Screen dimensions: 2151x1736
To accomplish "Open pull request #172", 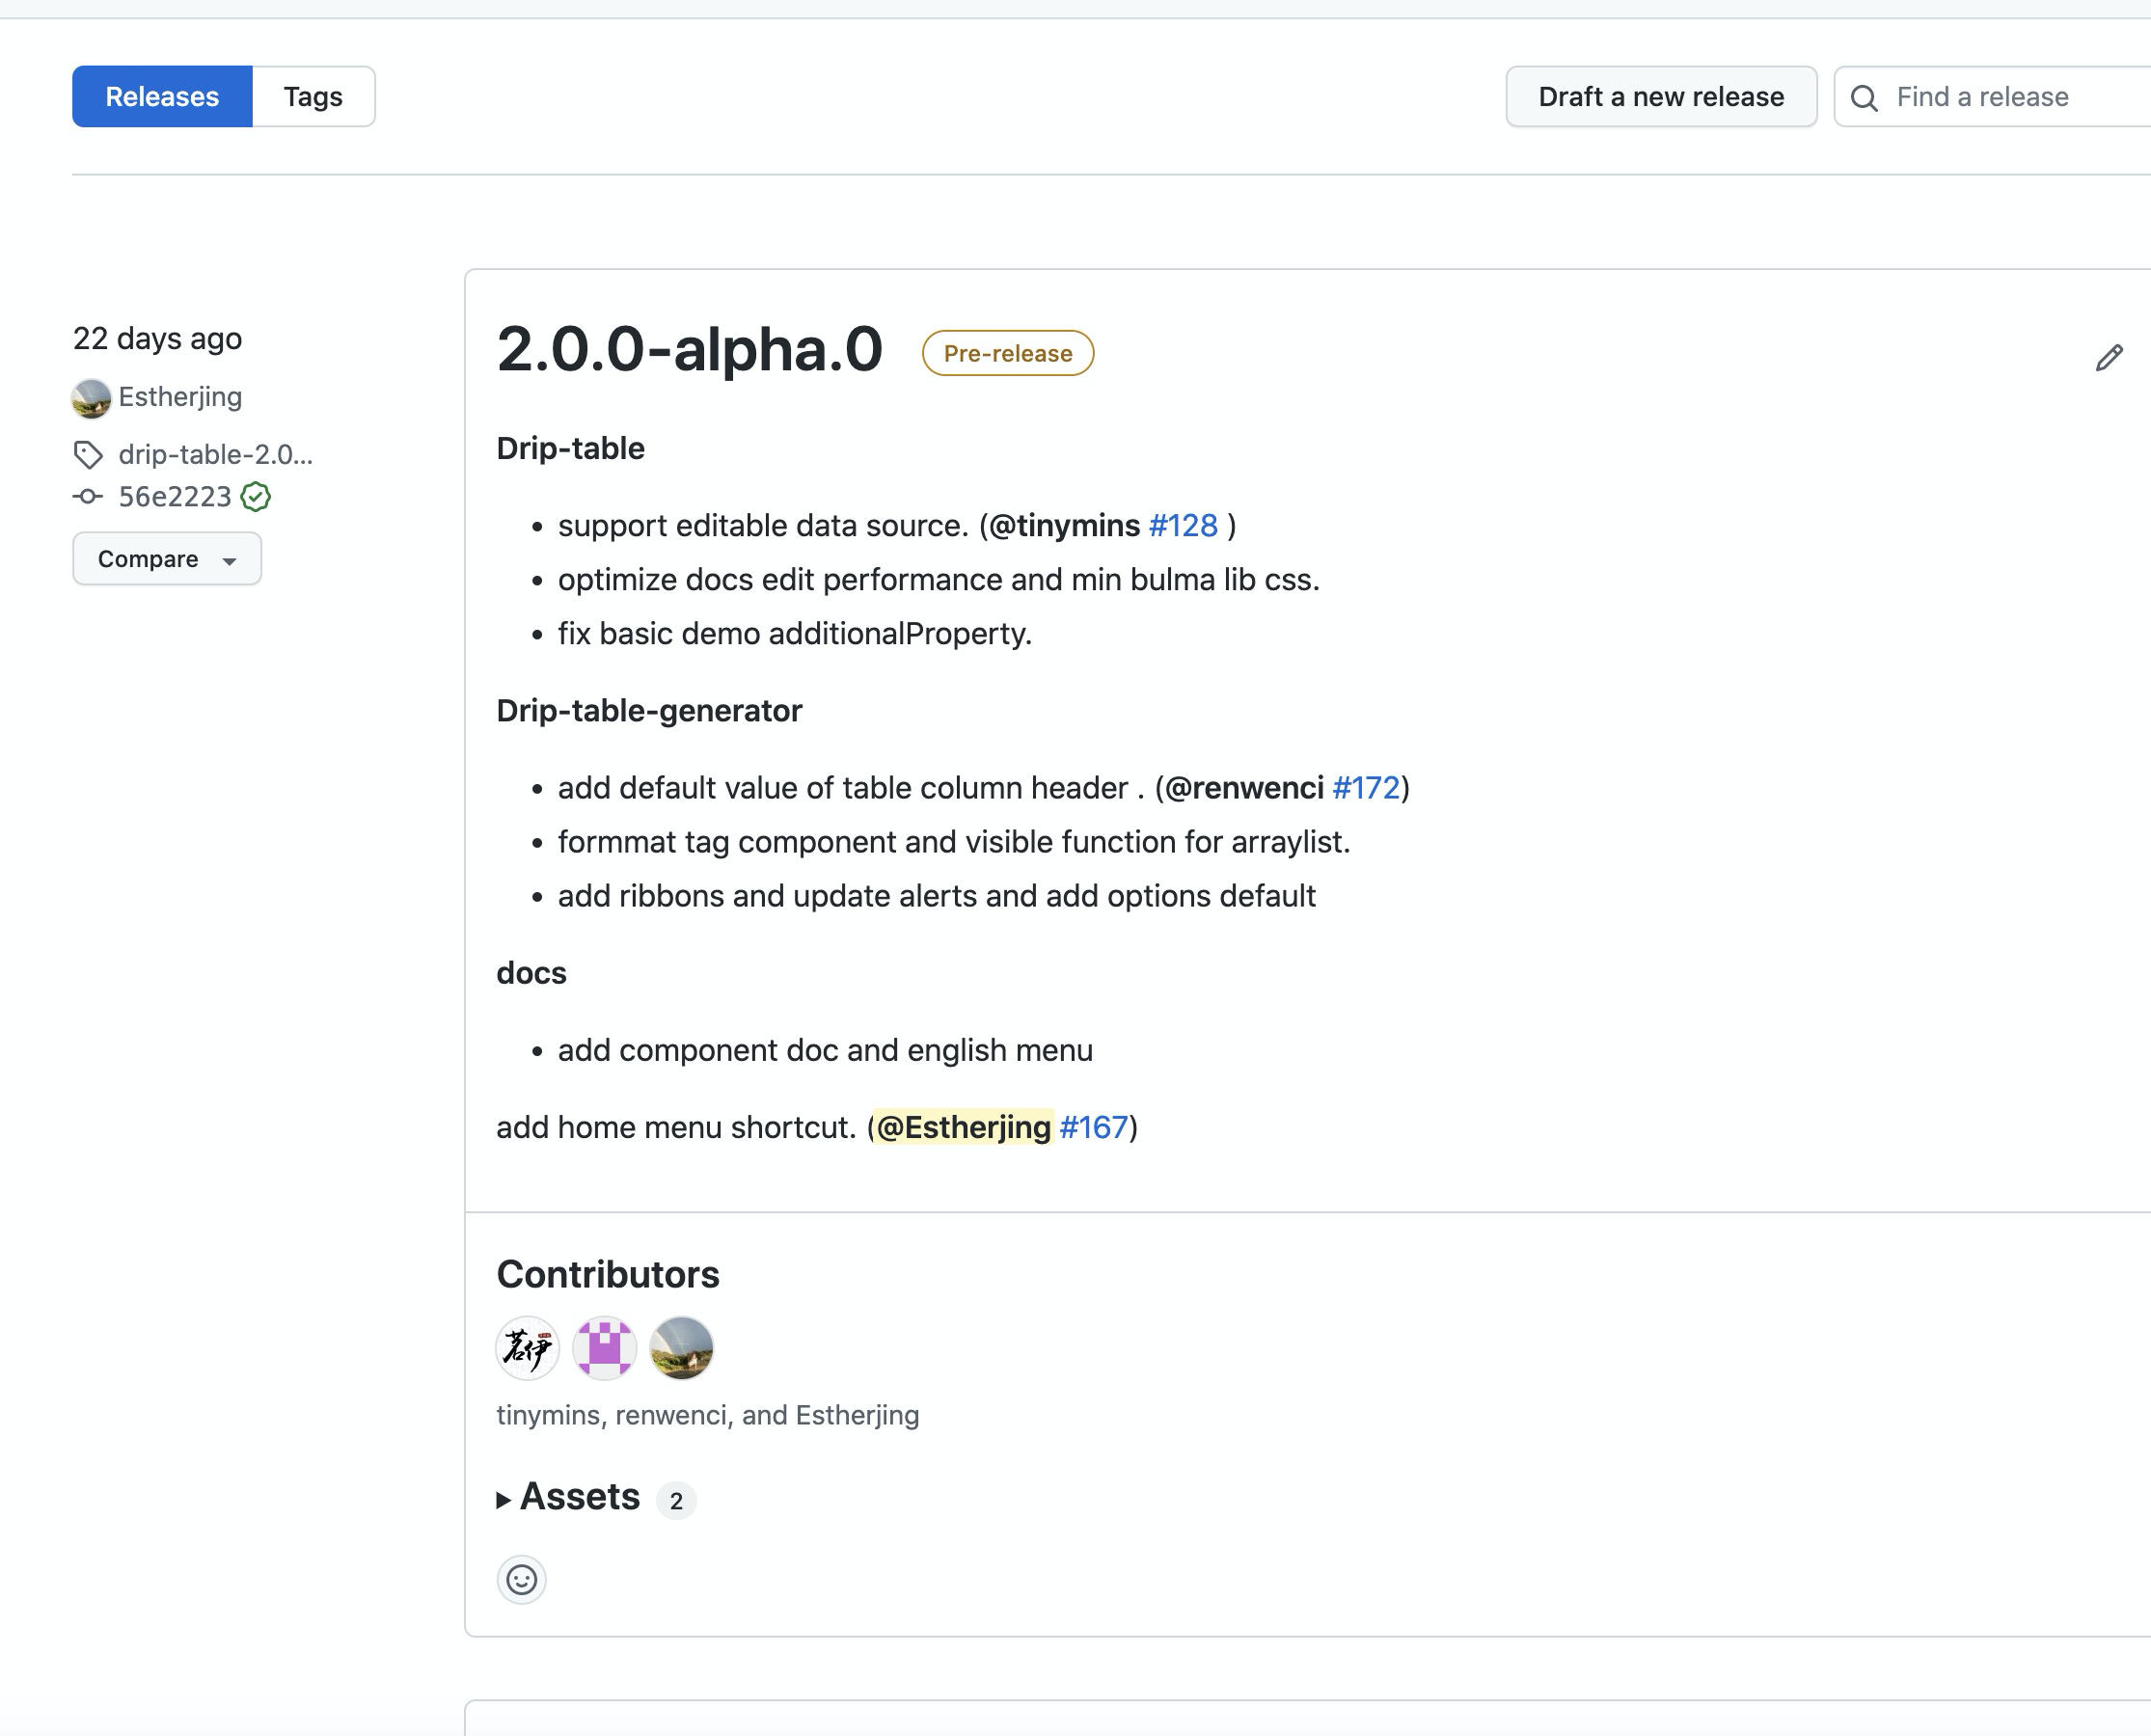I will click(x=1366, y=788).
